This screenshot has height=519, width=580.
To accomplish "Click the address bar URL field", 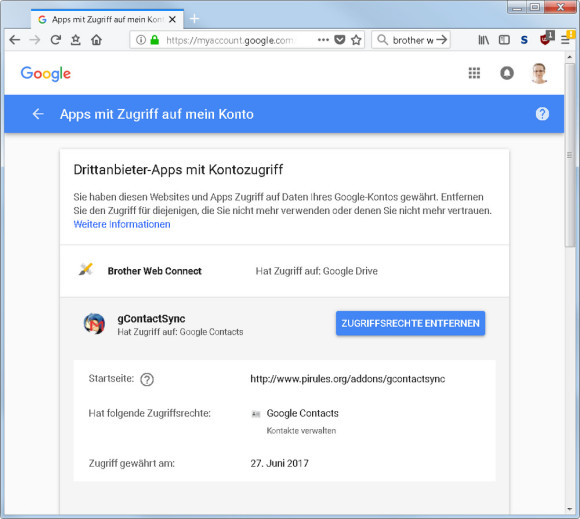I will [229, 40].
